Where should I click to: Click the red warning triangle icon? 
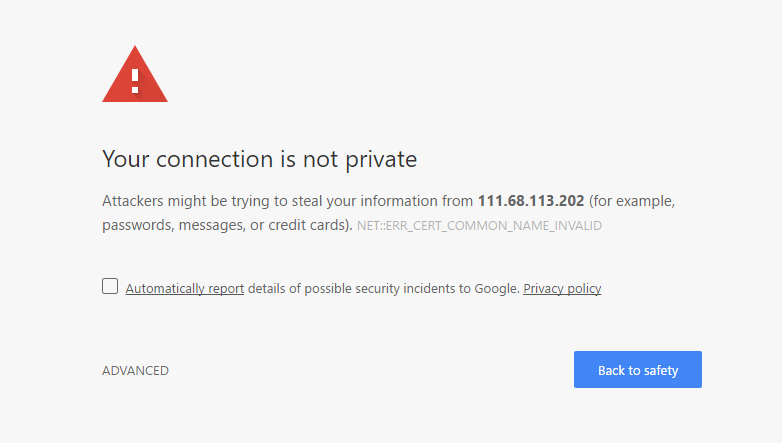pyautogui.click(x=135, y=76)
